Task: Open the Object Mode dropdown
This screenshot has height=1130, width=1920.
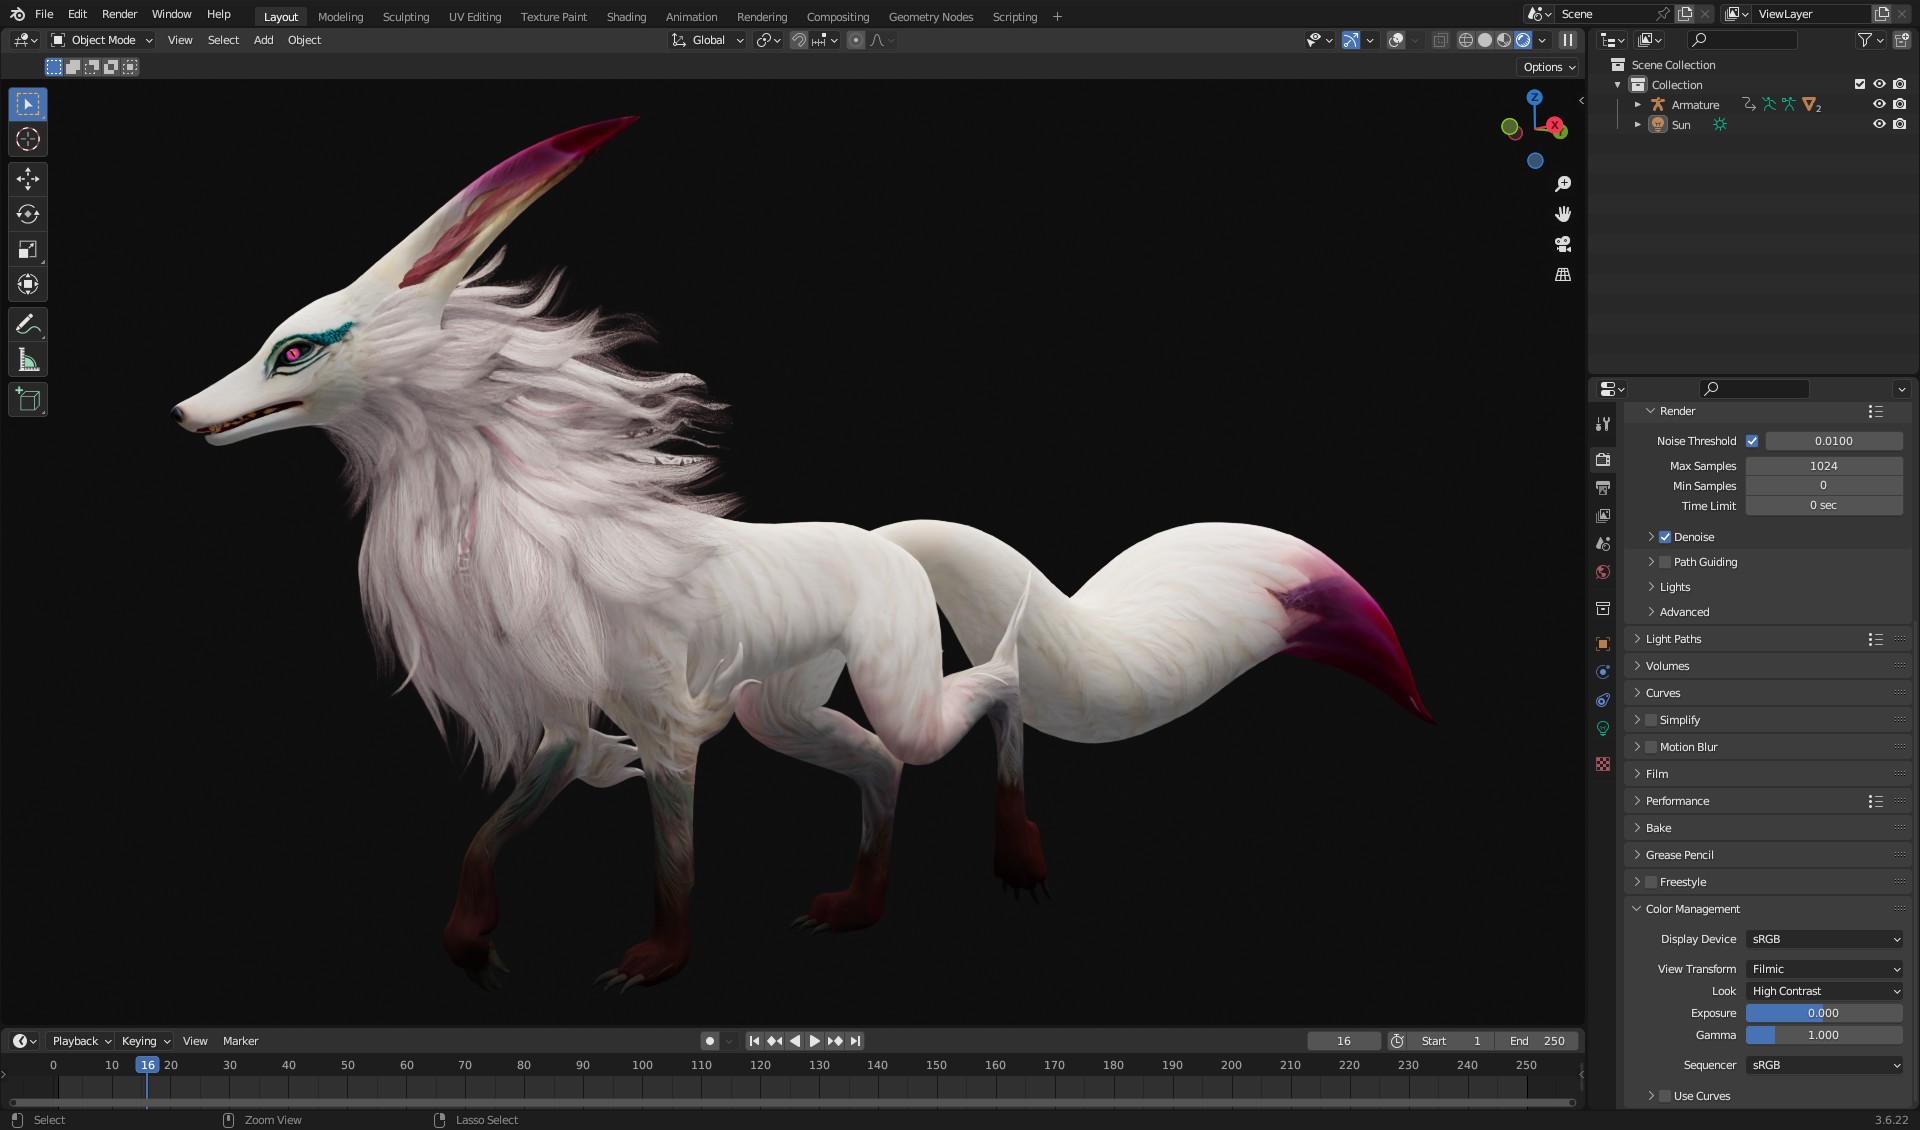Action: coord(102,40)
